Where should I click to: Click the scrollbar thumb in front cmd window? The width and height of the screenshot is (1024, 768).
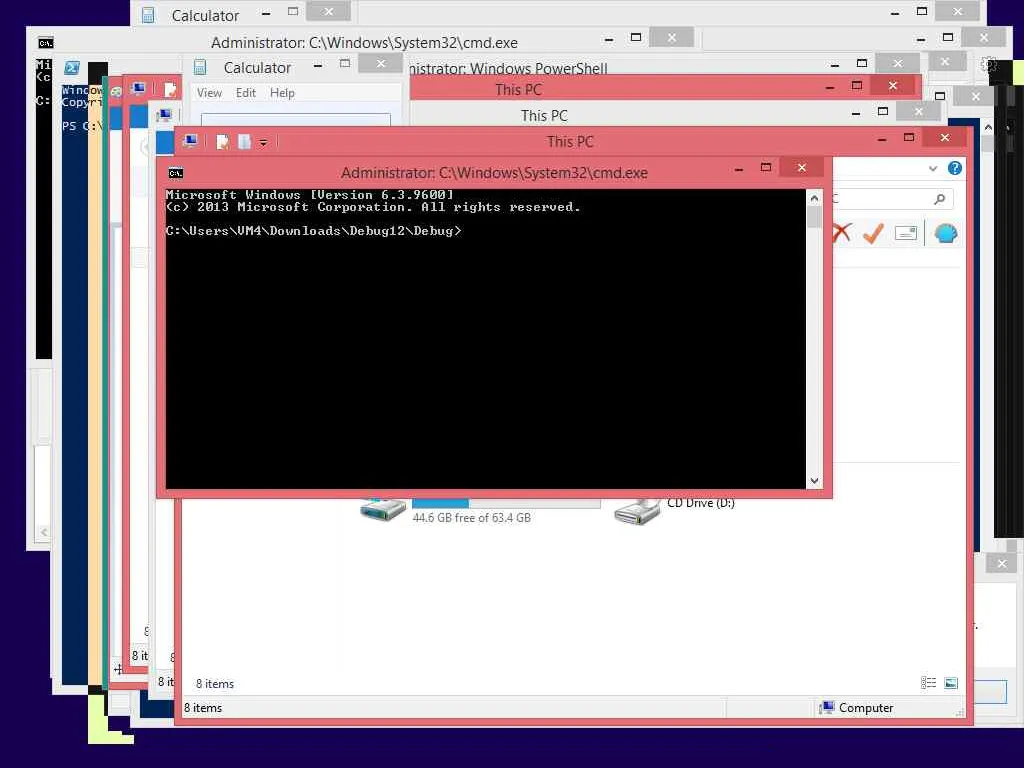tap(814, 217)
